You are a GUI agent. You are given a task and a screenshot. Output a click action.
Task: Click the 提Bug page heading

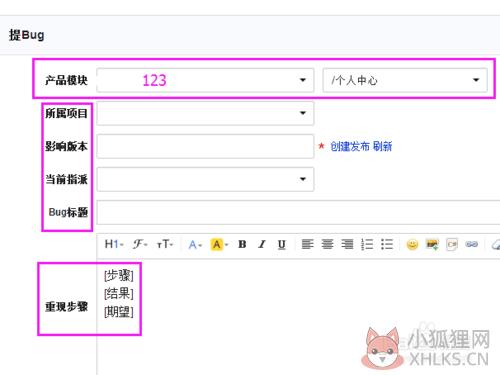pyautogui.click(x=26, y=35)
